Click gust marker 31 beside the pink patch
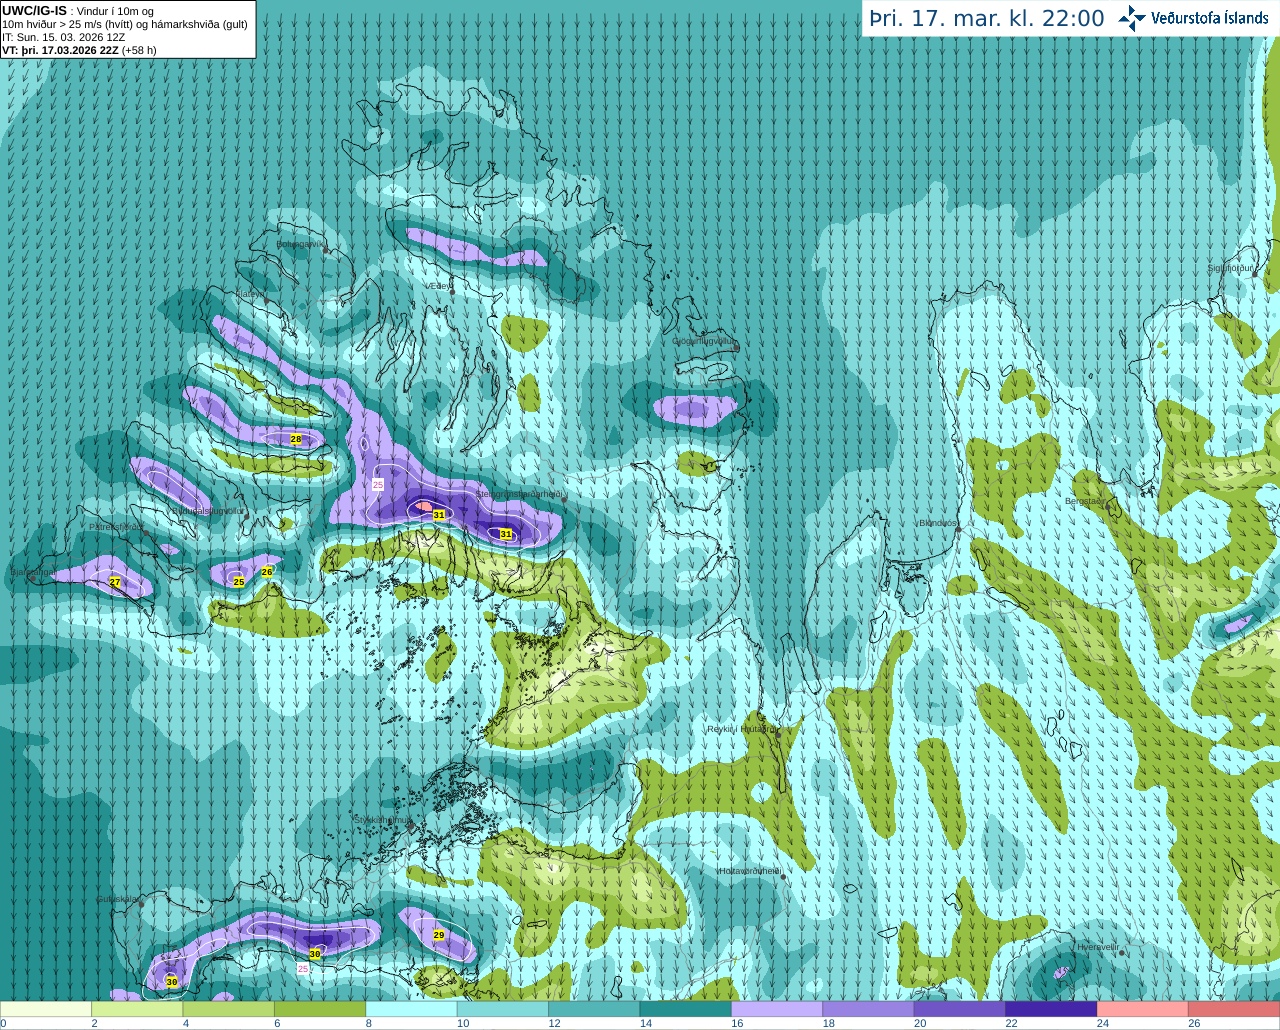Viewport: 1280px width, 1030px height. point(439,514)
